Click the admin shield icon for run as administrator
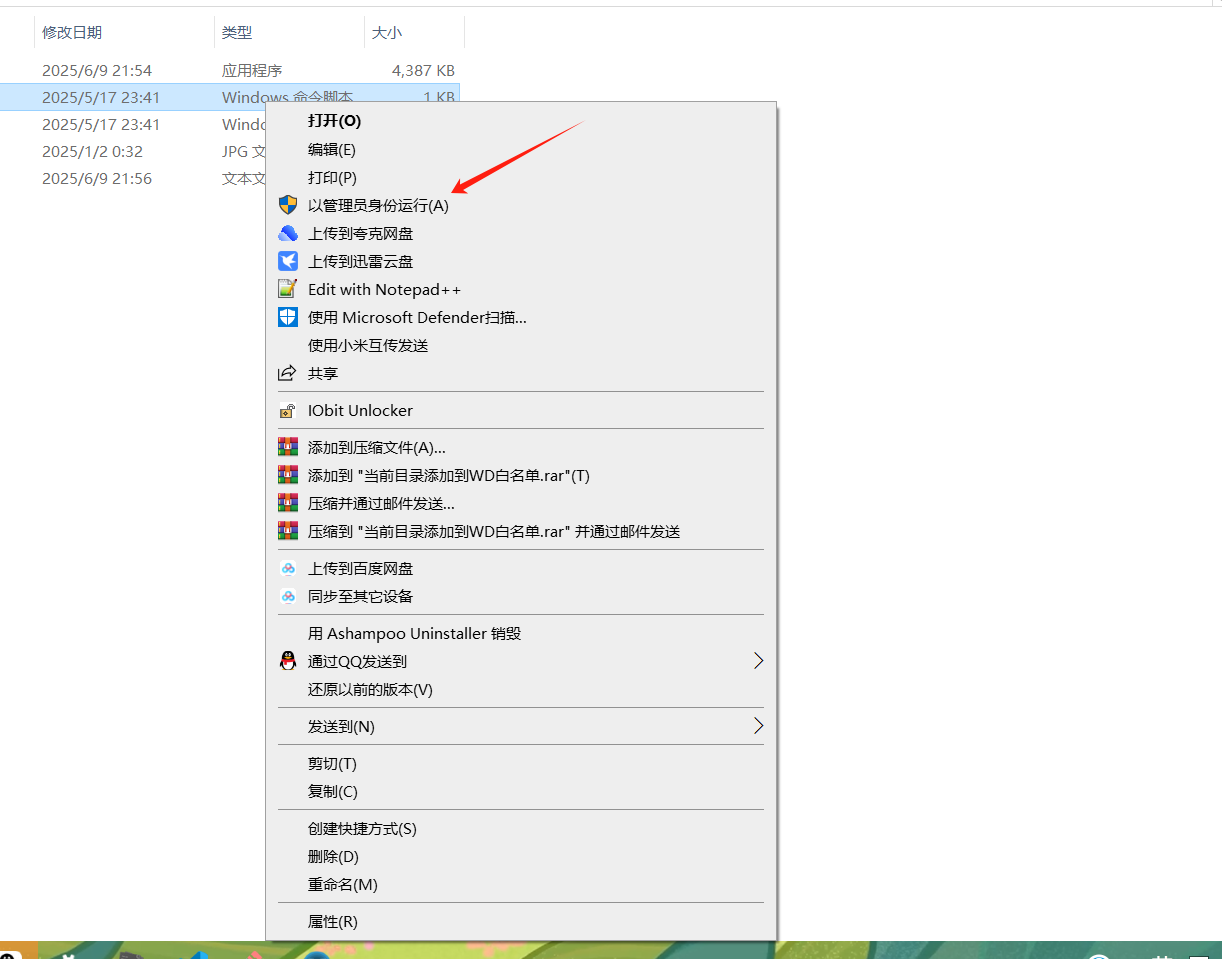 pyautogui.click(x=288, y=205)
